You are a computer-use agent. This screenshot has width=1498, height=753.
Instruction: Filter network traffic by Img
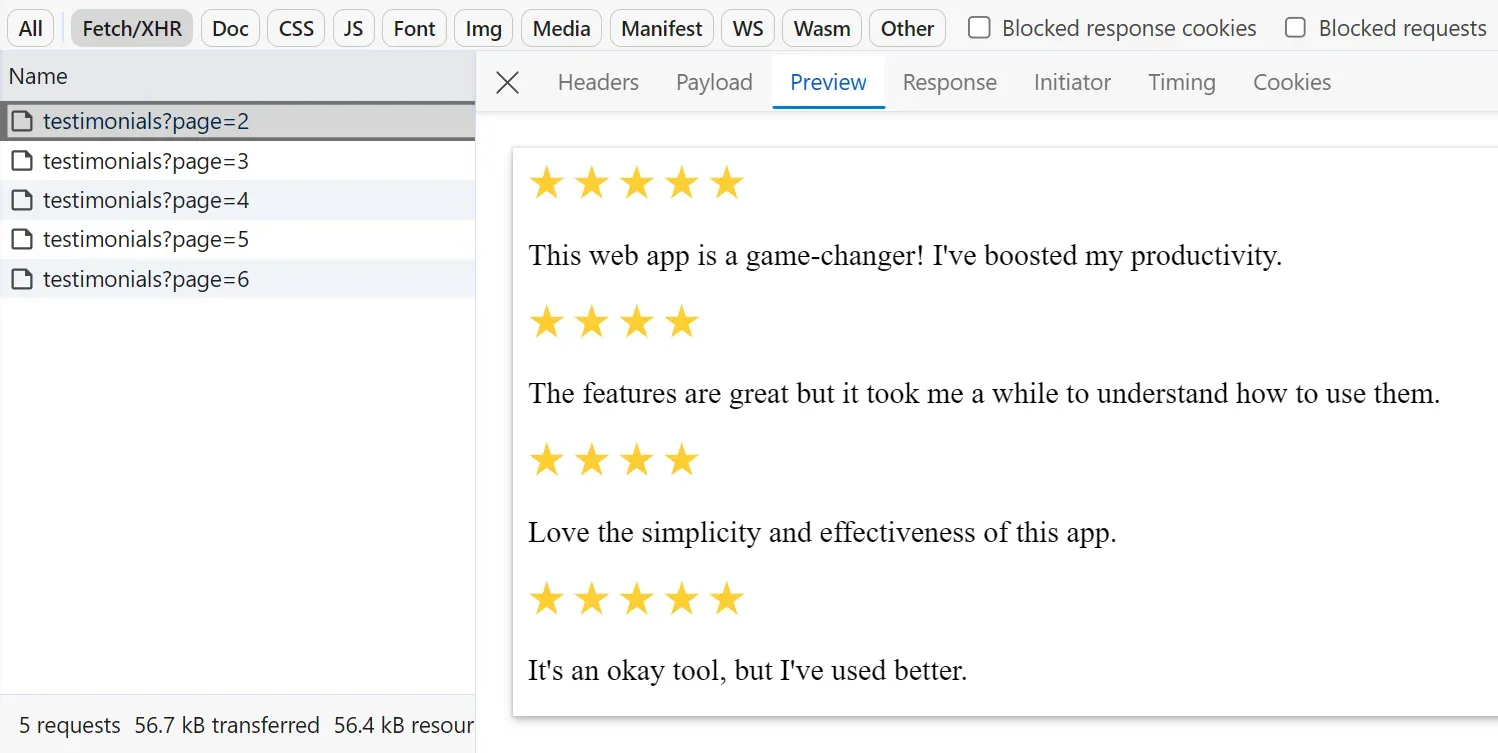click(x=483, y=28)
